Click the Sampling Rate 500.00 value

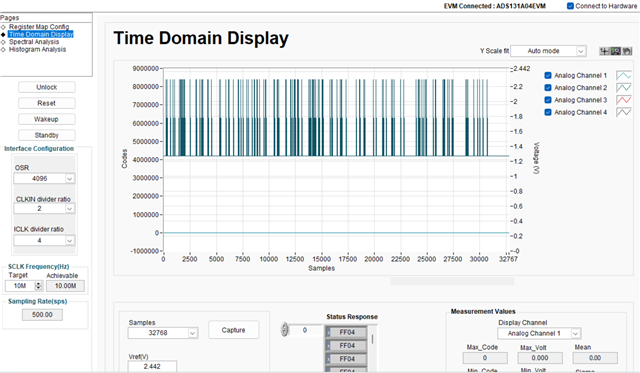[42, 315]
